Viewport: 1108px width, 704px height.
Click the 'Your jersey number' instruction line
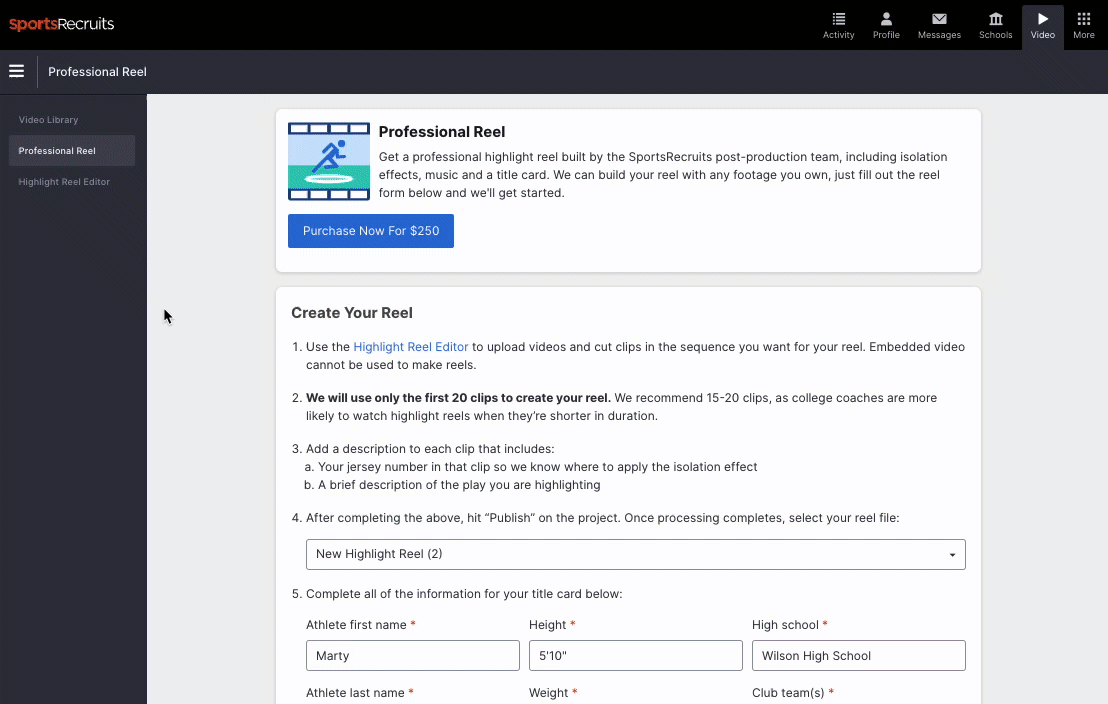pos(537,467)
